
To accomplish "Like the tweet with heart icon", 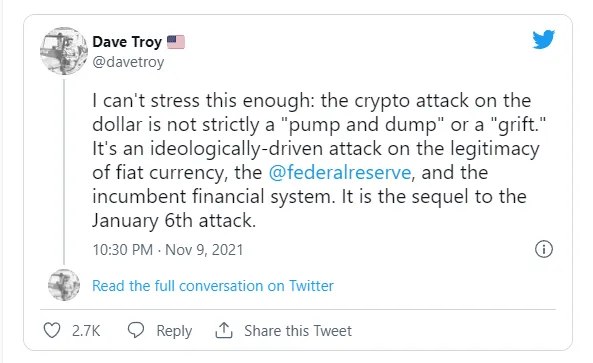I will click(x=52, y=330).
